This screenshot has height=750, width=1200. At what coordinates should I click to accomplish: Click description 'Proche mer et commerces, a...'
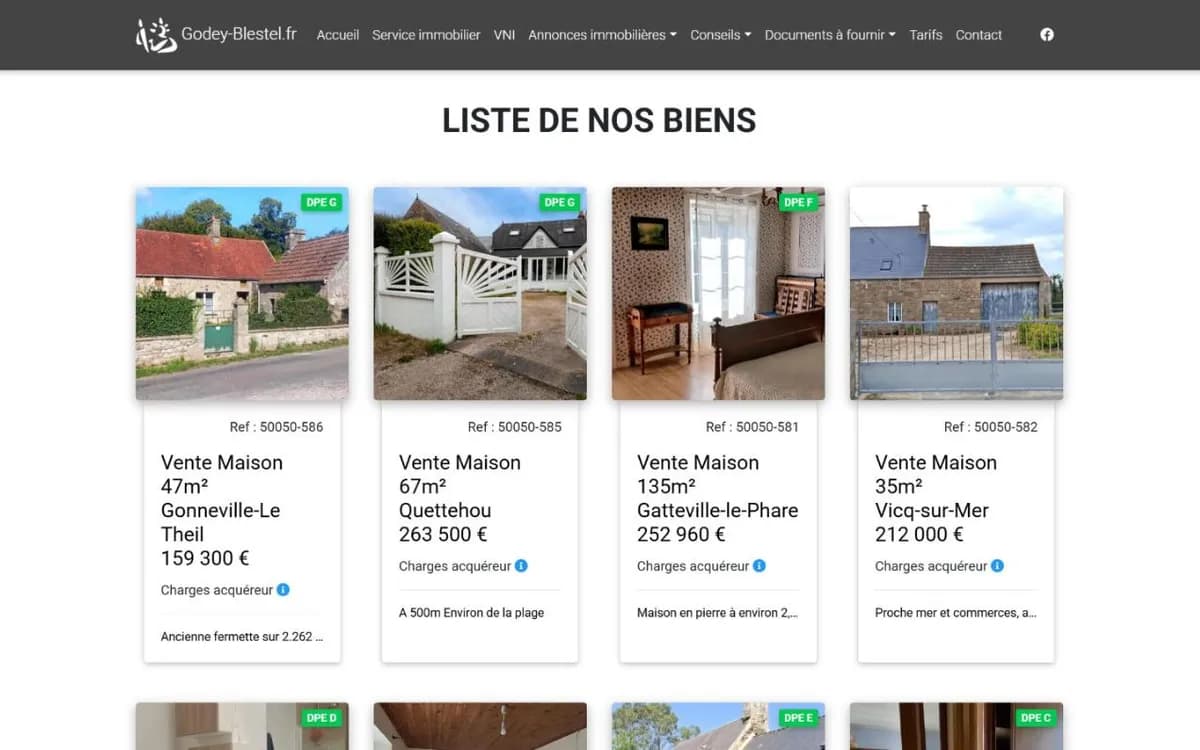[x=956, y=612]
